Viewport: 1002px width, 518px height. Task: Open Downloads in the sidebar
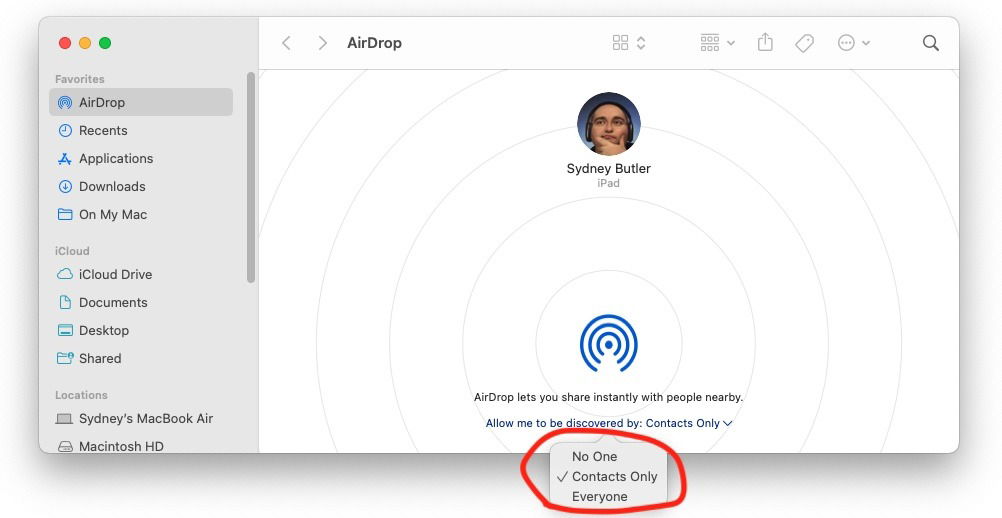pyautogui.click(x=112, y=187)
